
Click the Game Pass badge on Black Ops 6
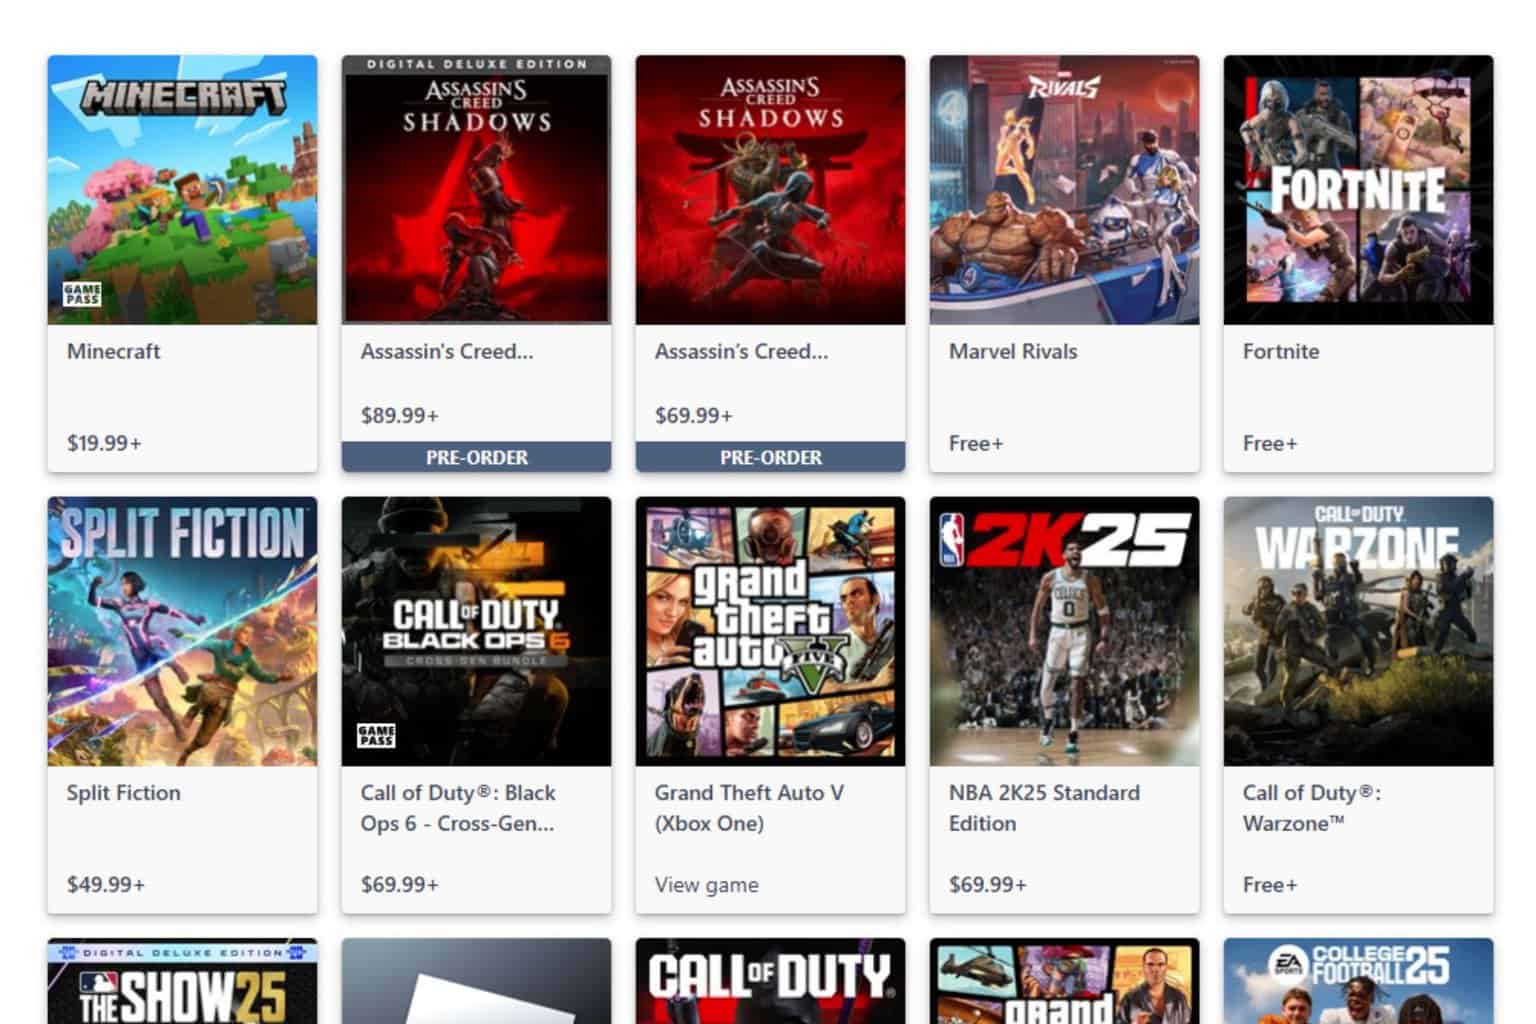(x=376, y=736)
